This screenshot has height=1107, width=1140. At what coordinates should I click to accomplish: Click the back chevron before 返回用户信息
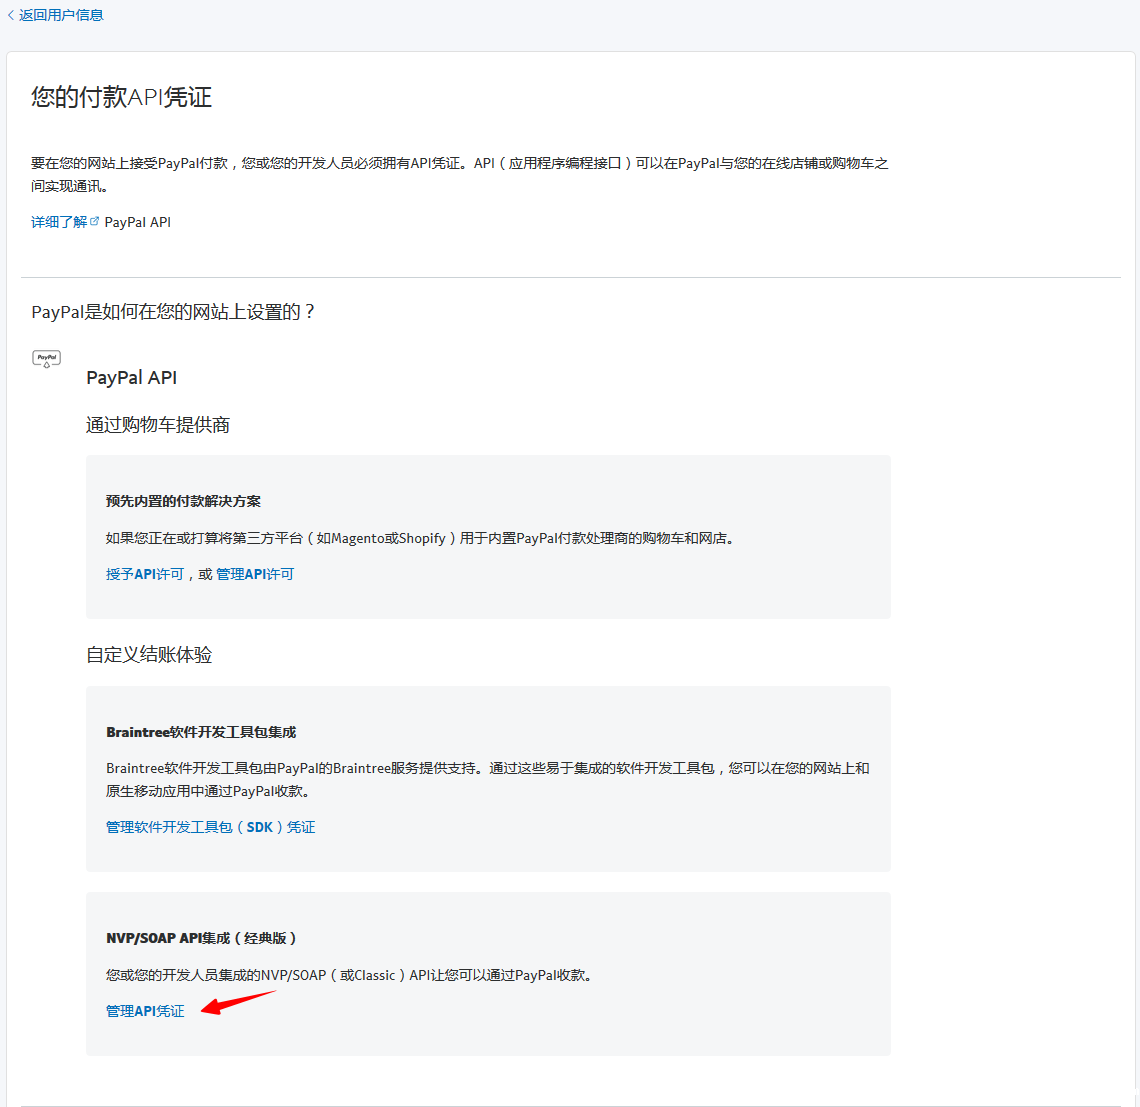click(x=11, y=15)
